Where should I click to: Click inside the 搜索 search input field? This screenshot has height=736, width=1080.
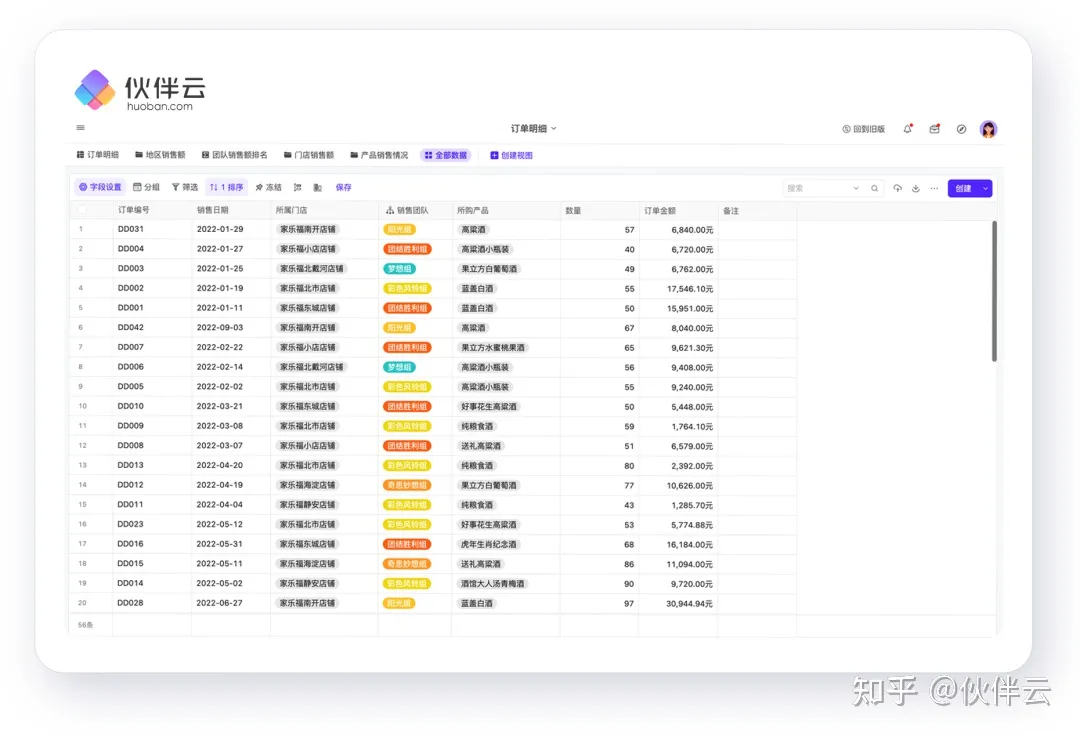pyautogui.click(x=818, y=188)
